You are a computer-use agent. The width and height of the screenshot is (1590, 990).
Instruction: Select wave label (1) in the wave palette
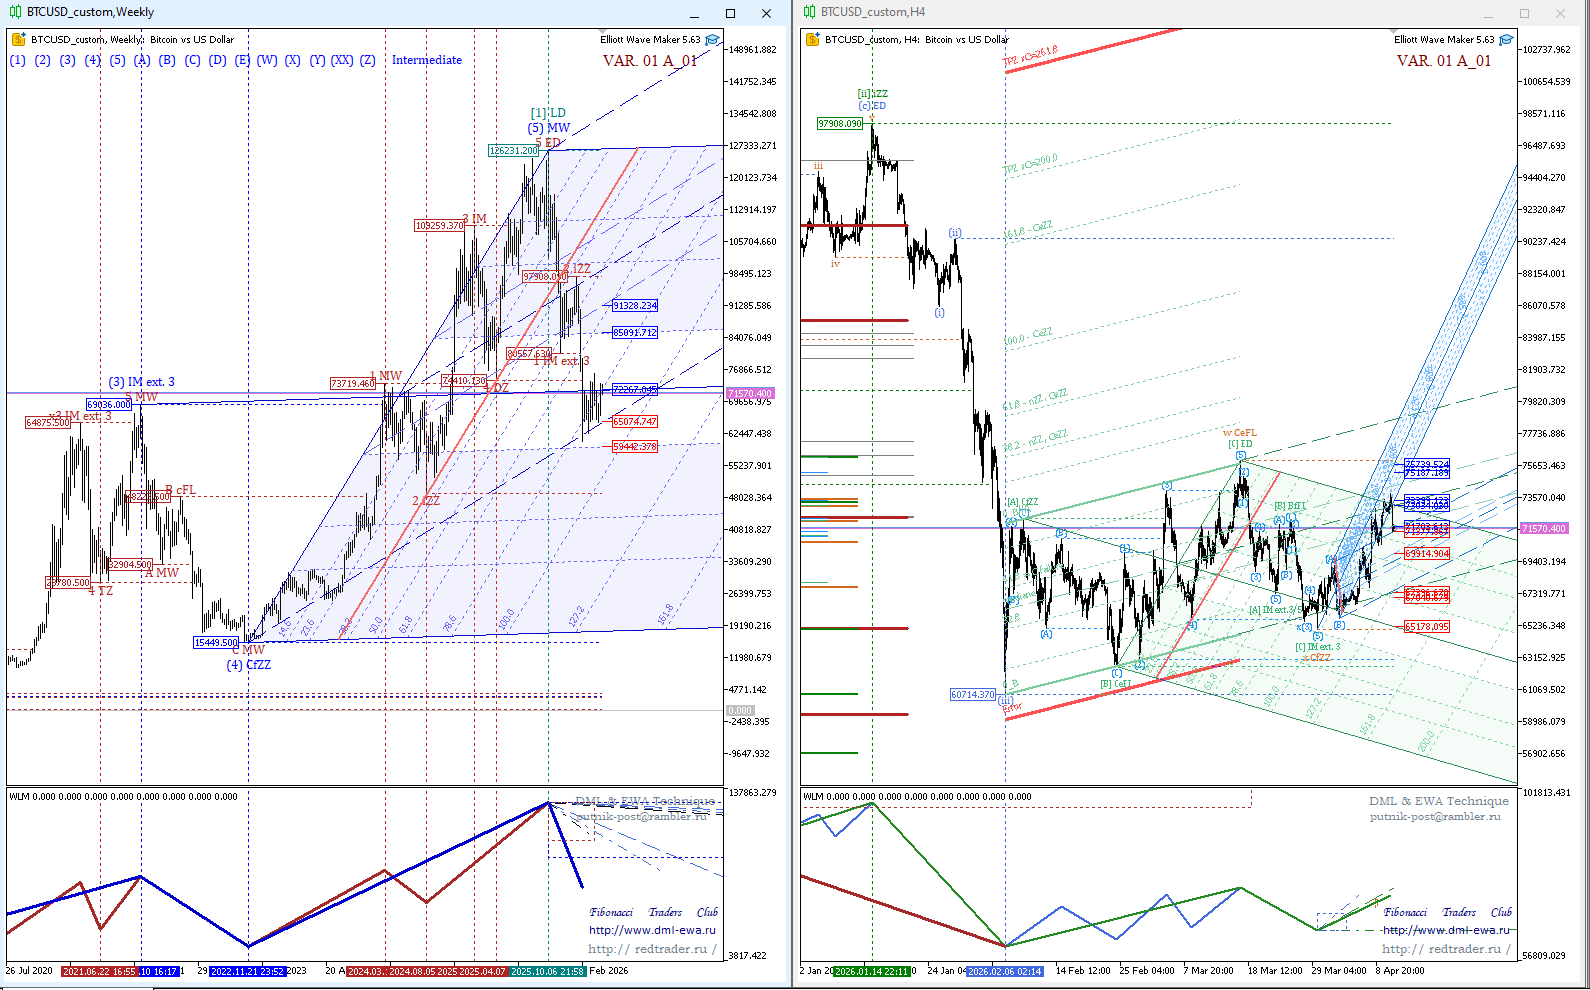tap(18, 60)
